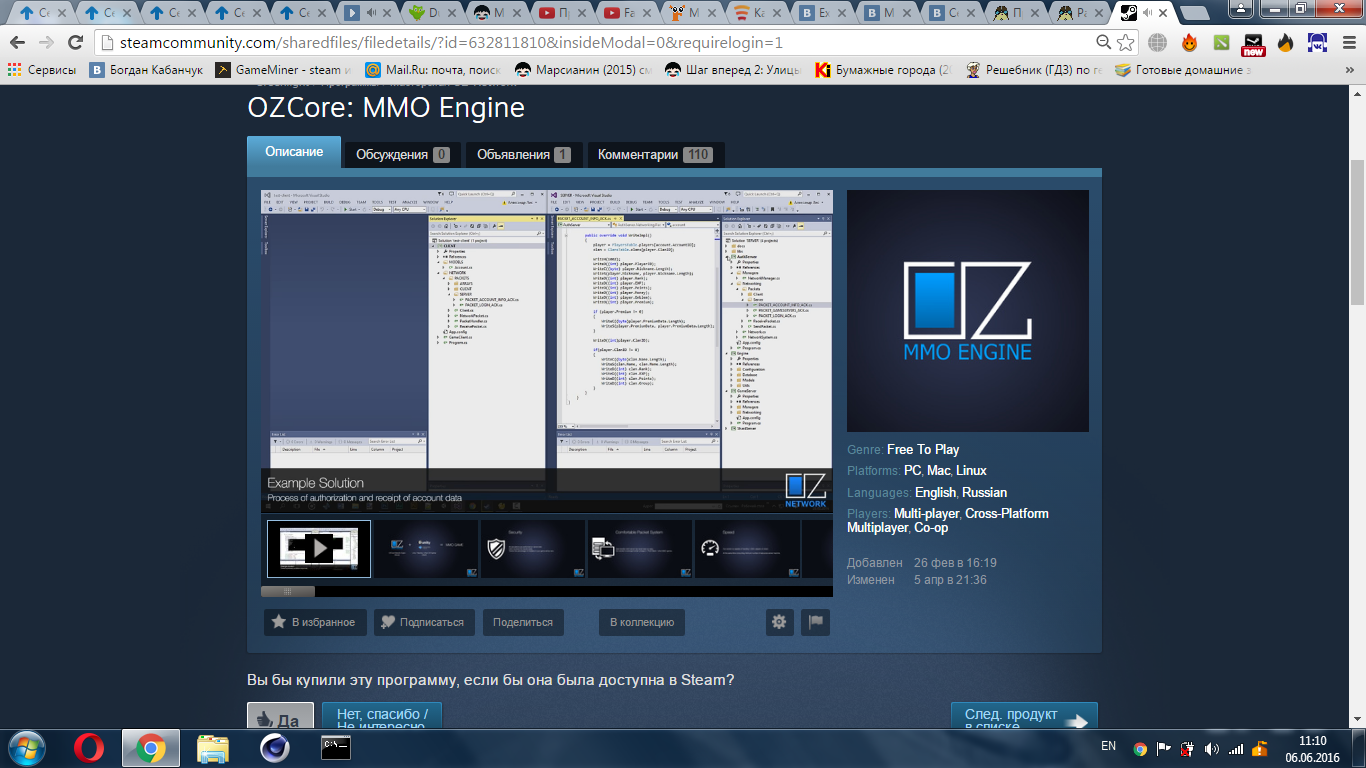Select the Speed screenshot thumbnail
The width and height of the screenshot is (1366, 768).
(x=747, y=548)
